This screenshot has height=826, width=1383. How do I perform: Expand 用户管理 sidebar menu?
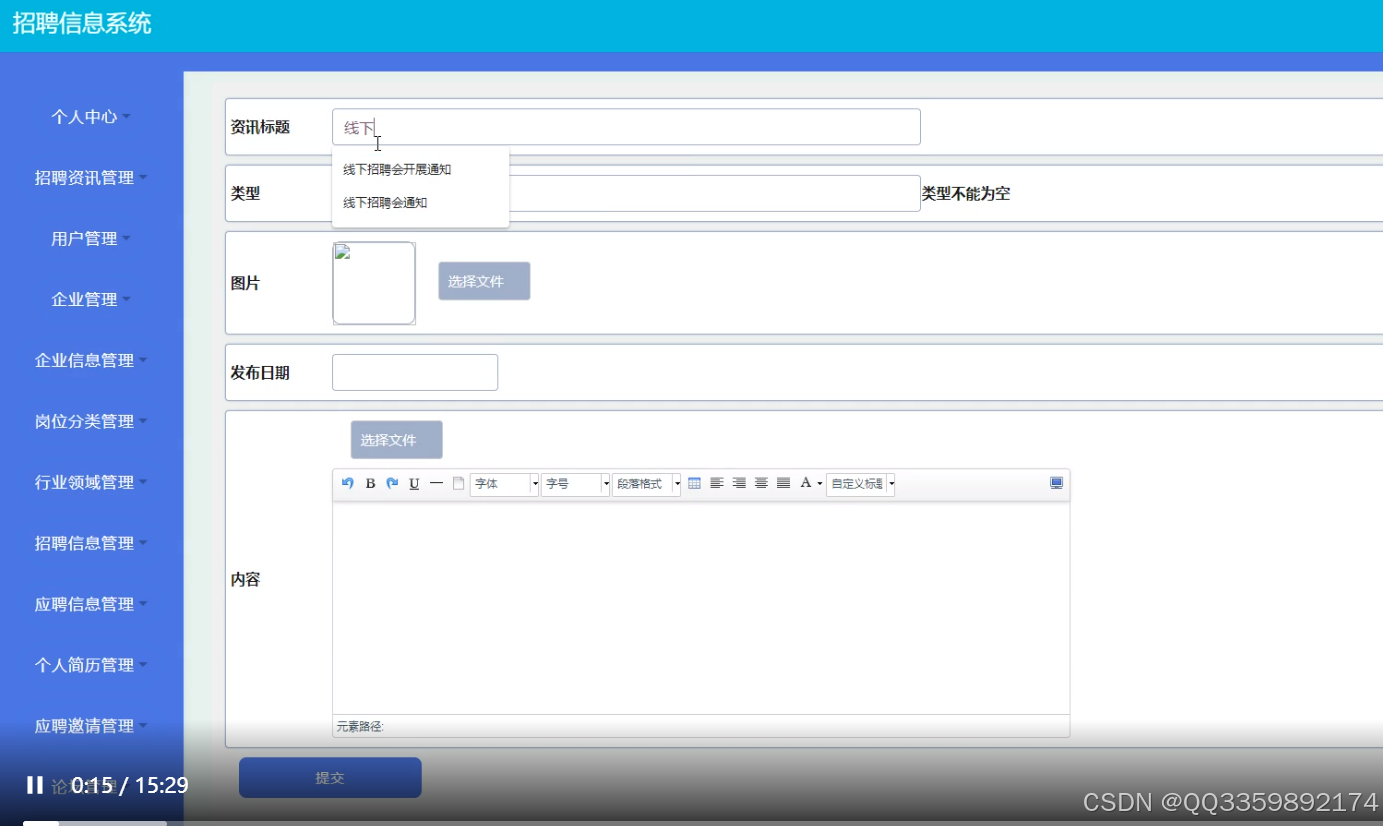coord(91,239)
